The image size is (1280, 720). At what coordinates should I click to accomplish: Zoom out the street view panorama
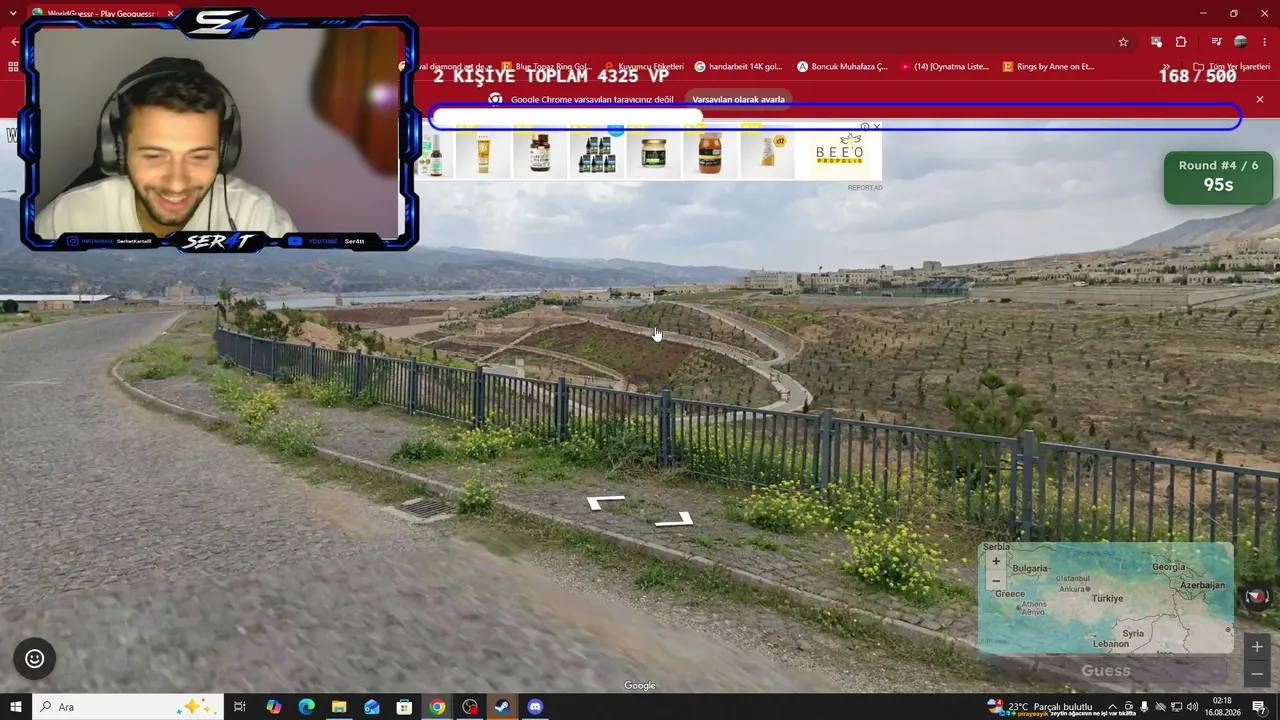click(x=1257, y=673)
